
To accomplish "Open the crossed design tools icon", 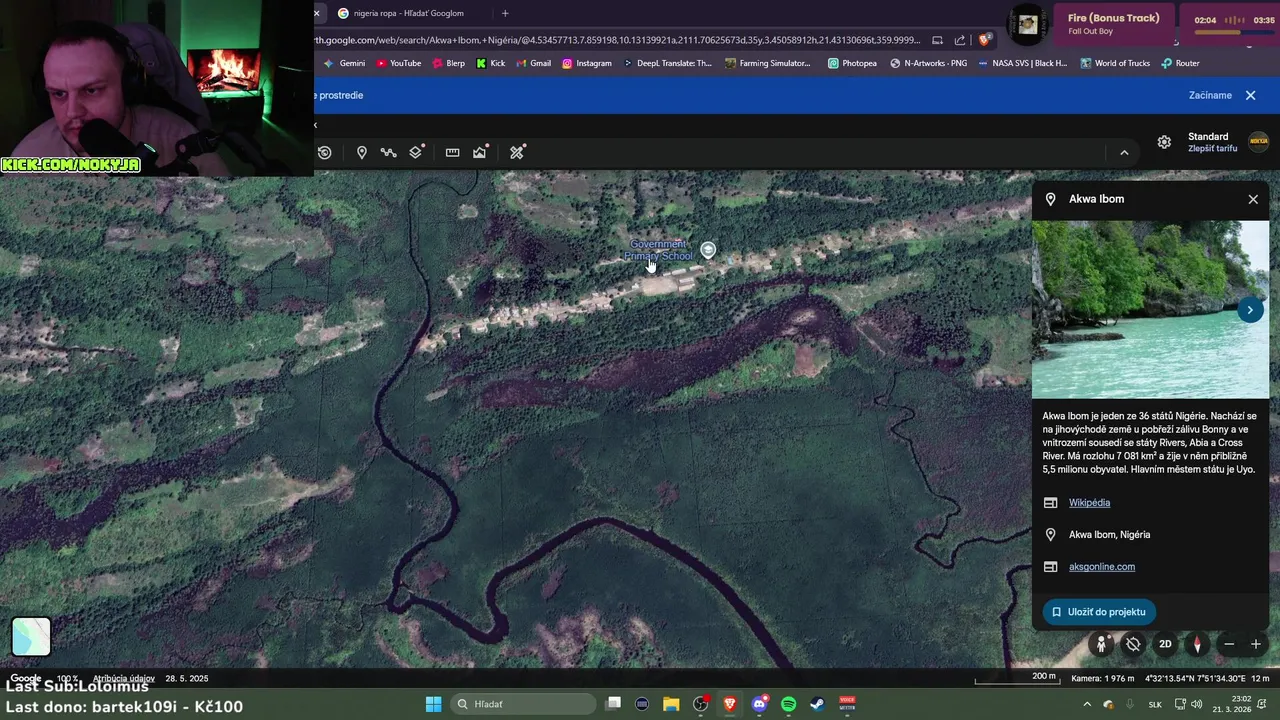I will pos(517,152).
